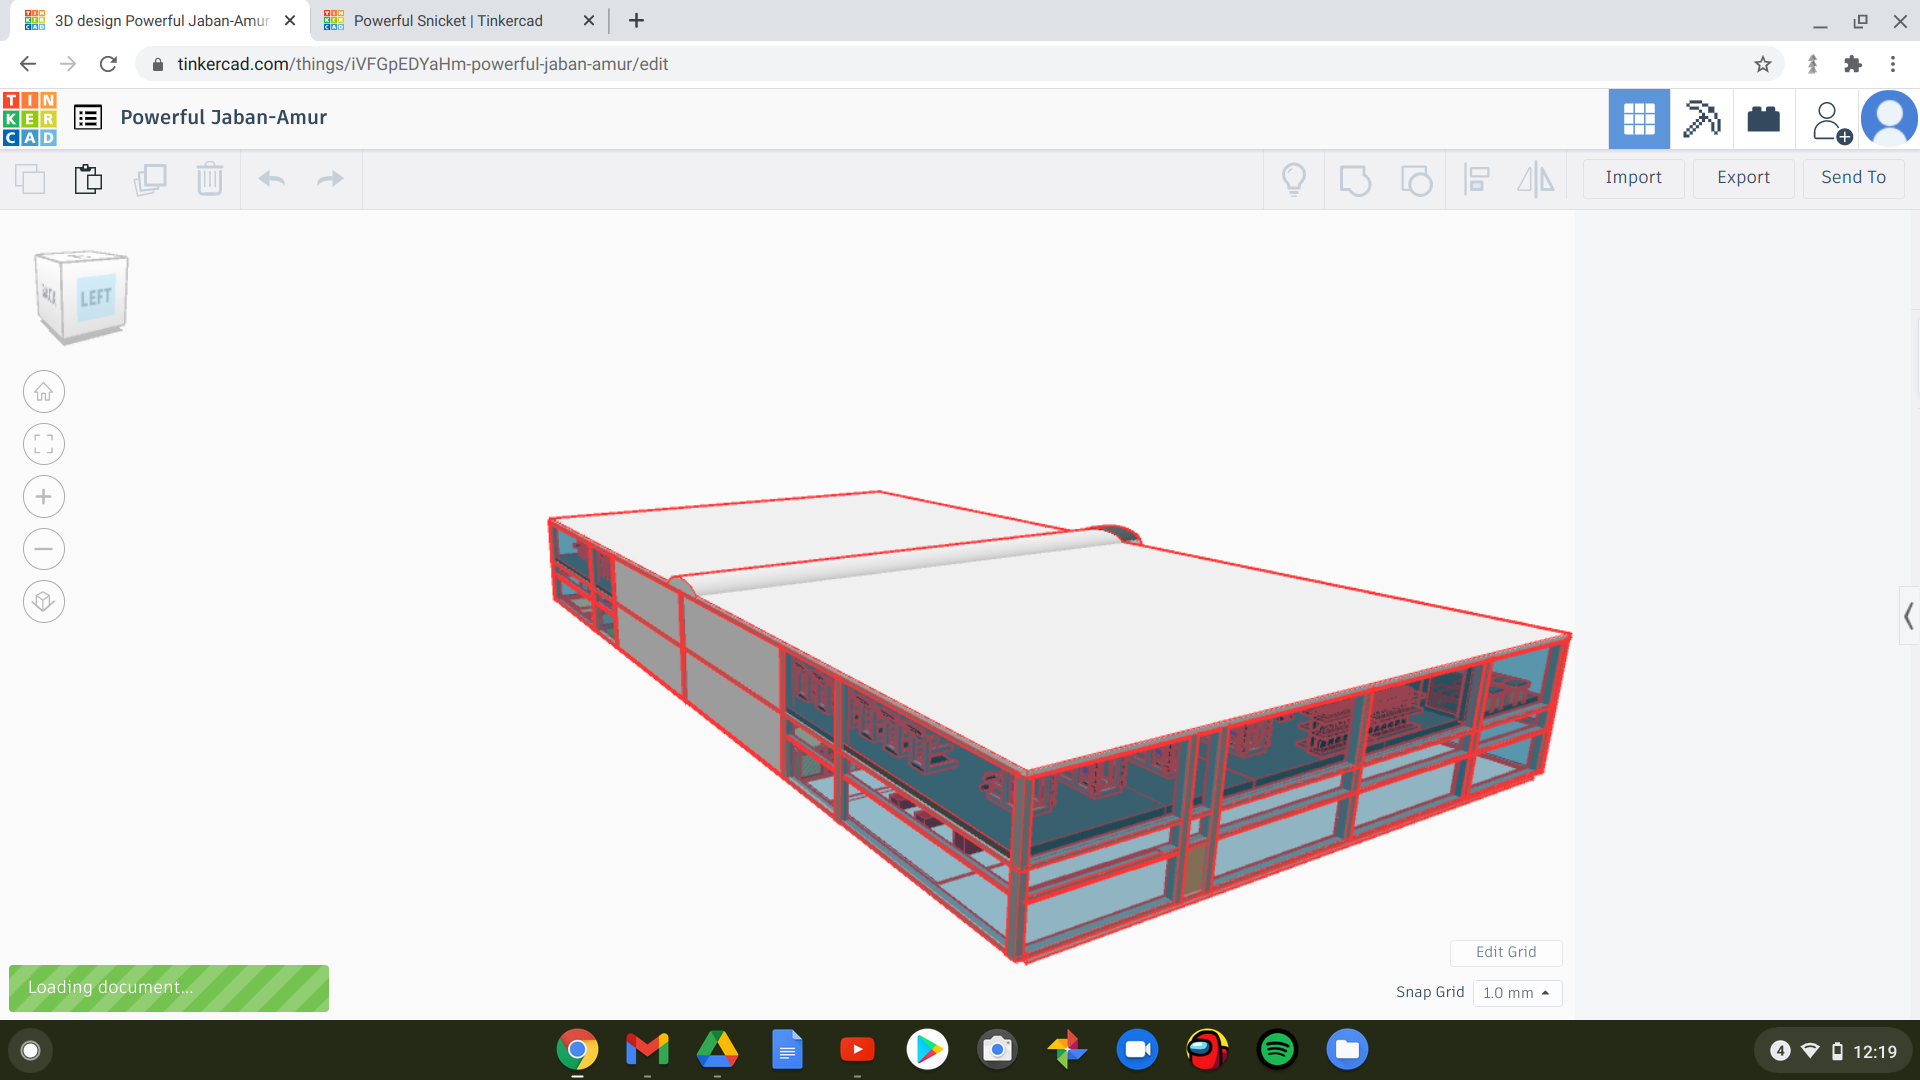Viewport: 1920px width, 1080px height.
Task: Open YouTube from shelf
Action: 857,1050
